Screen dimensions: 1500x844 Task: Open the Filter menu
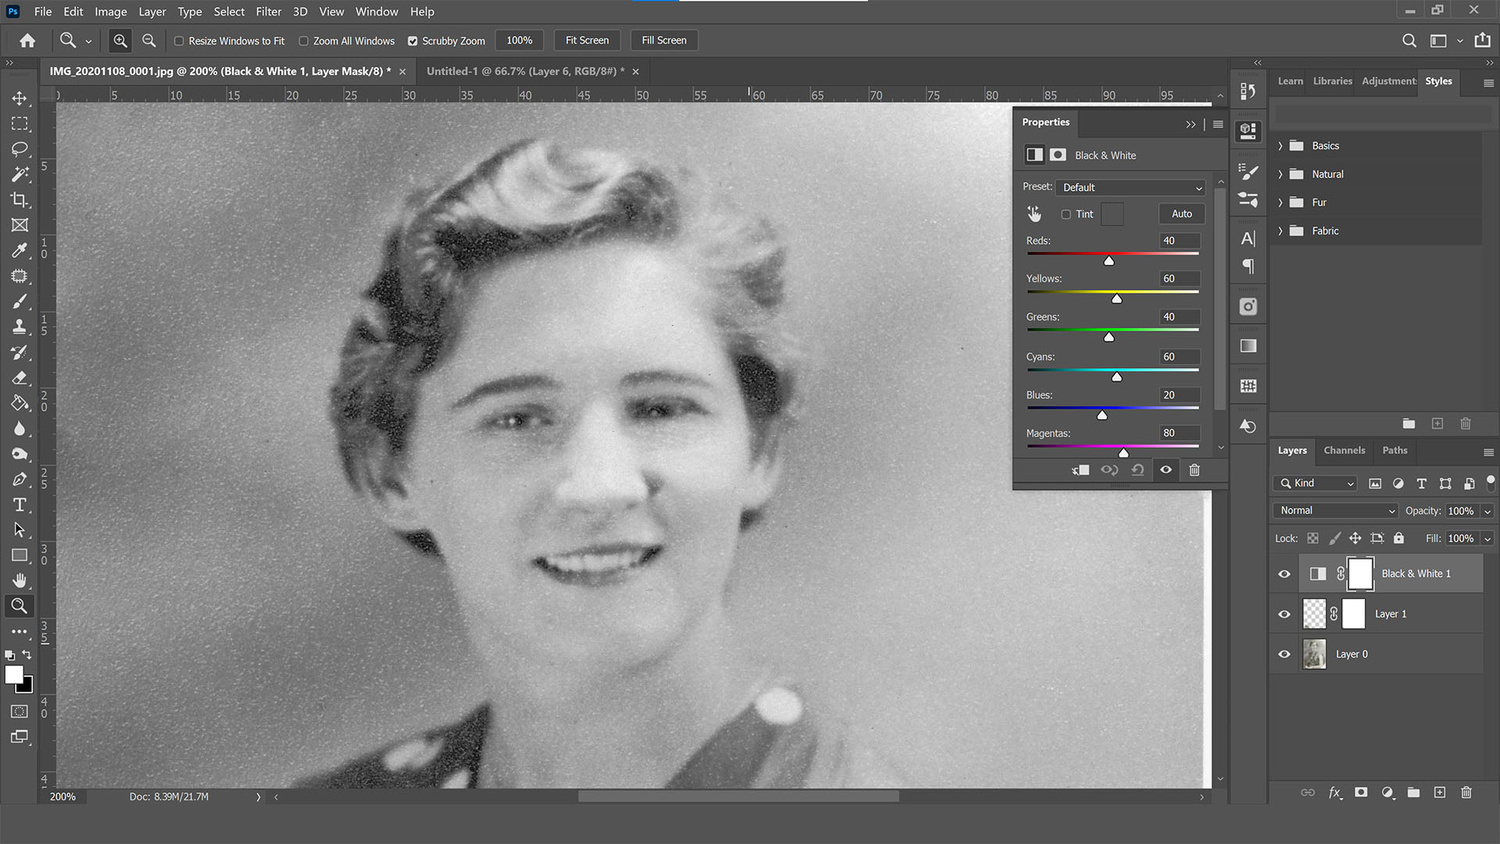coord(268,11)
